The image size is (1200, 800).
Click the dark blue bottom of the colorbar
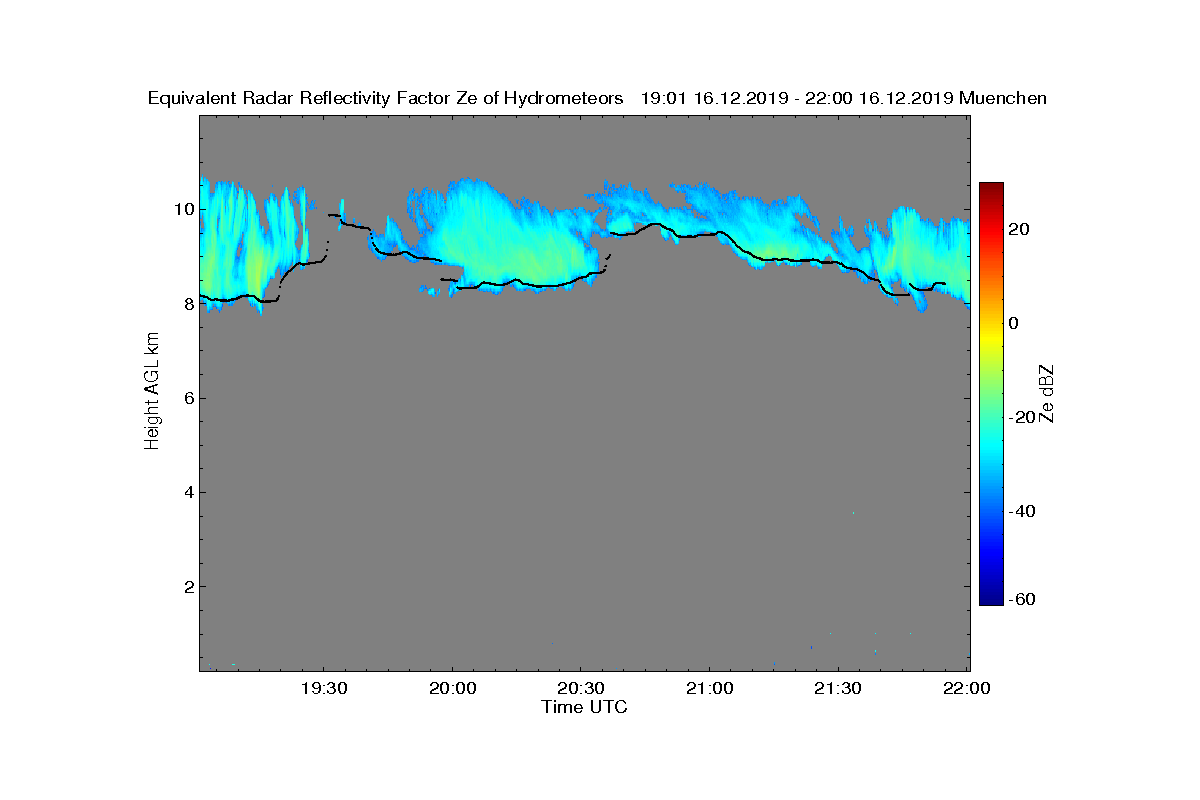tap(991, 600)
